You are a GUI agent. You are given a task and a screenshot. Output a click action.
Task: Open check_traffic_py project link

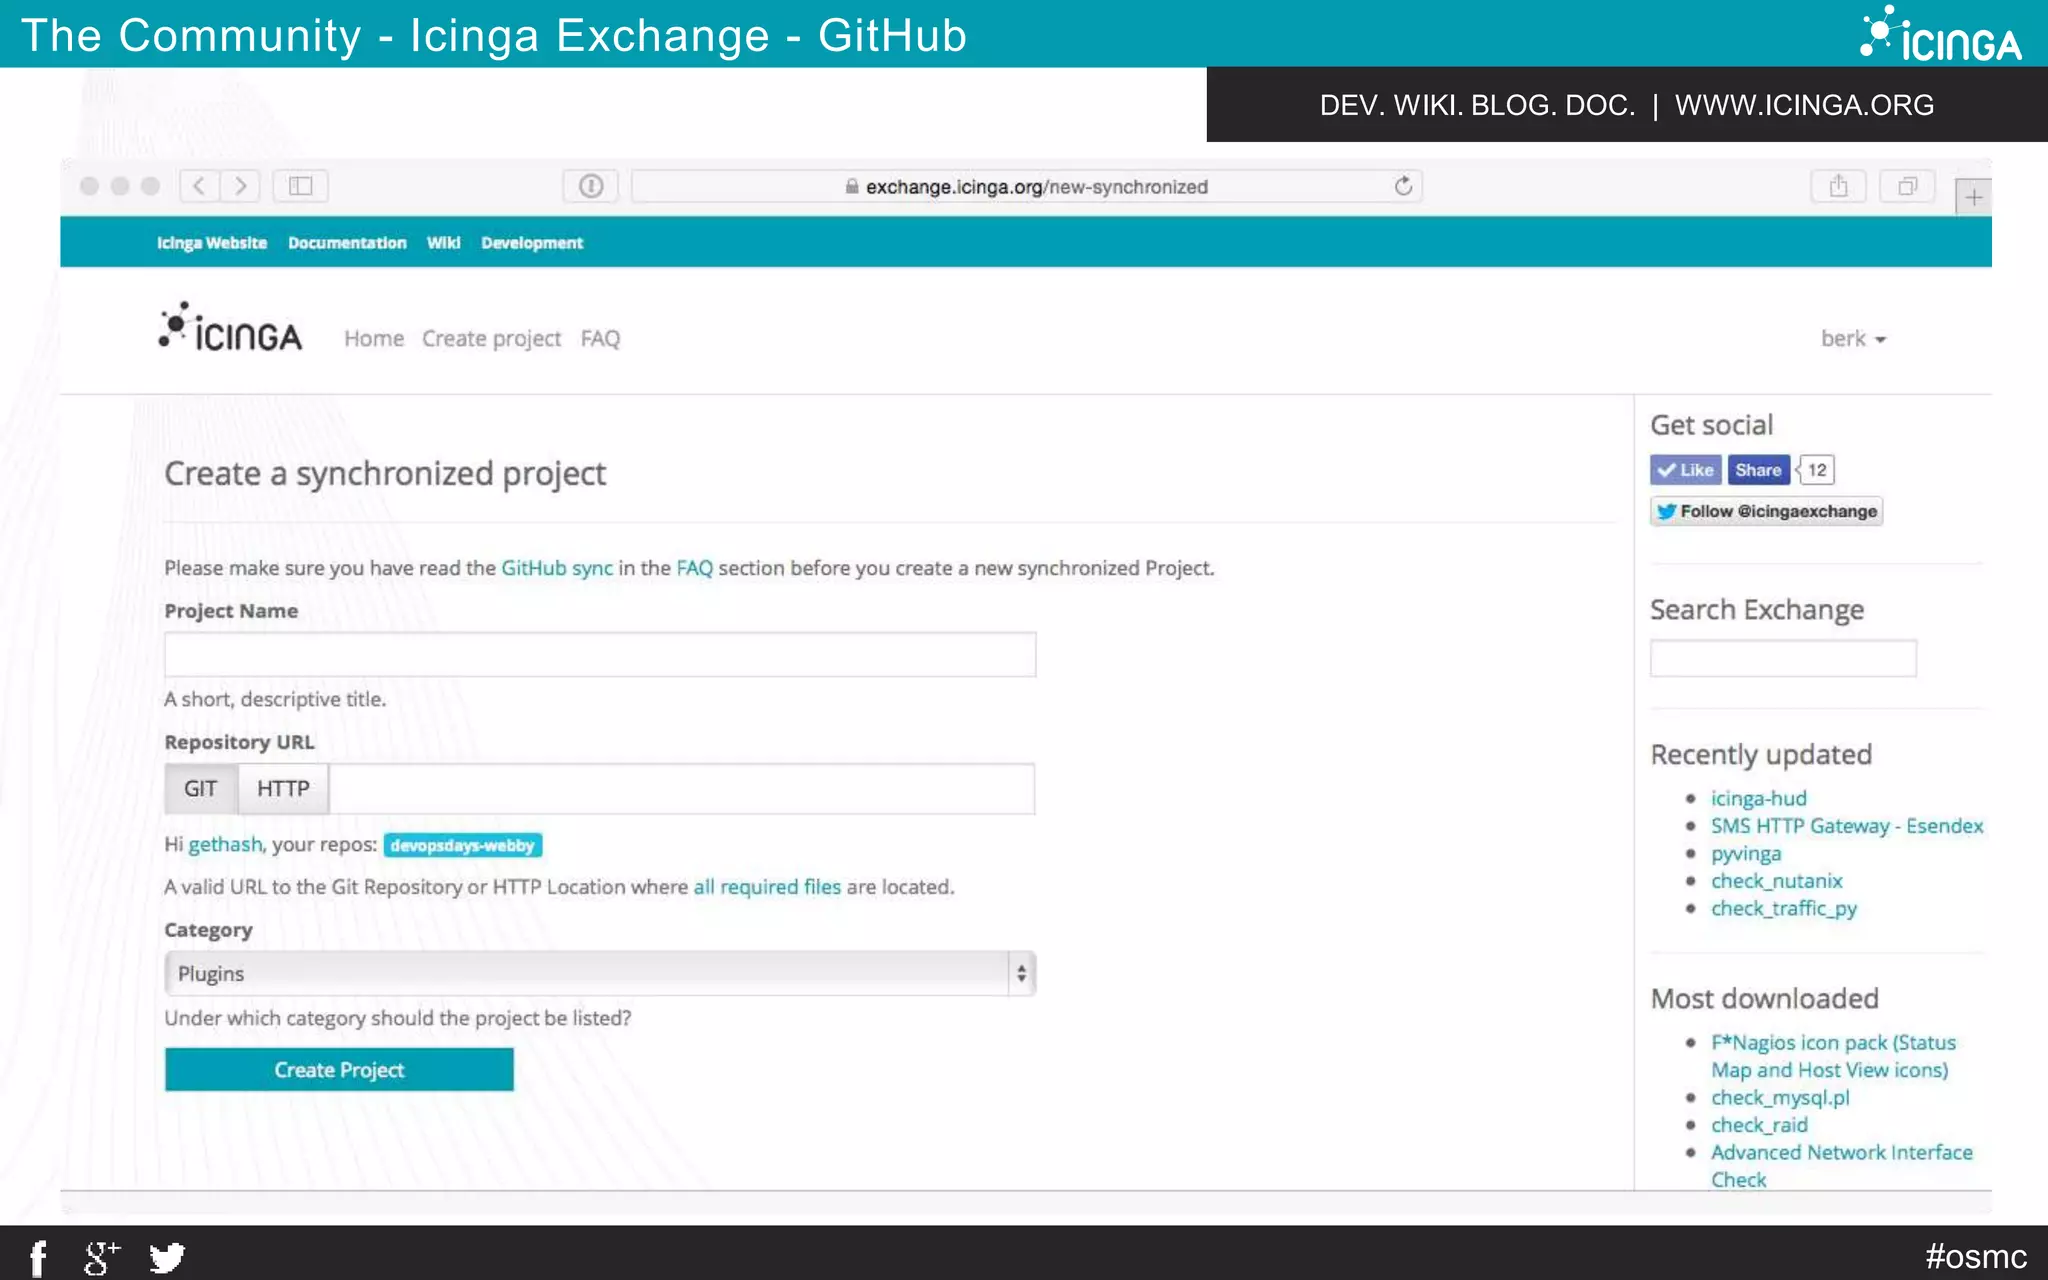click(1783, 909)
